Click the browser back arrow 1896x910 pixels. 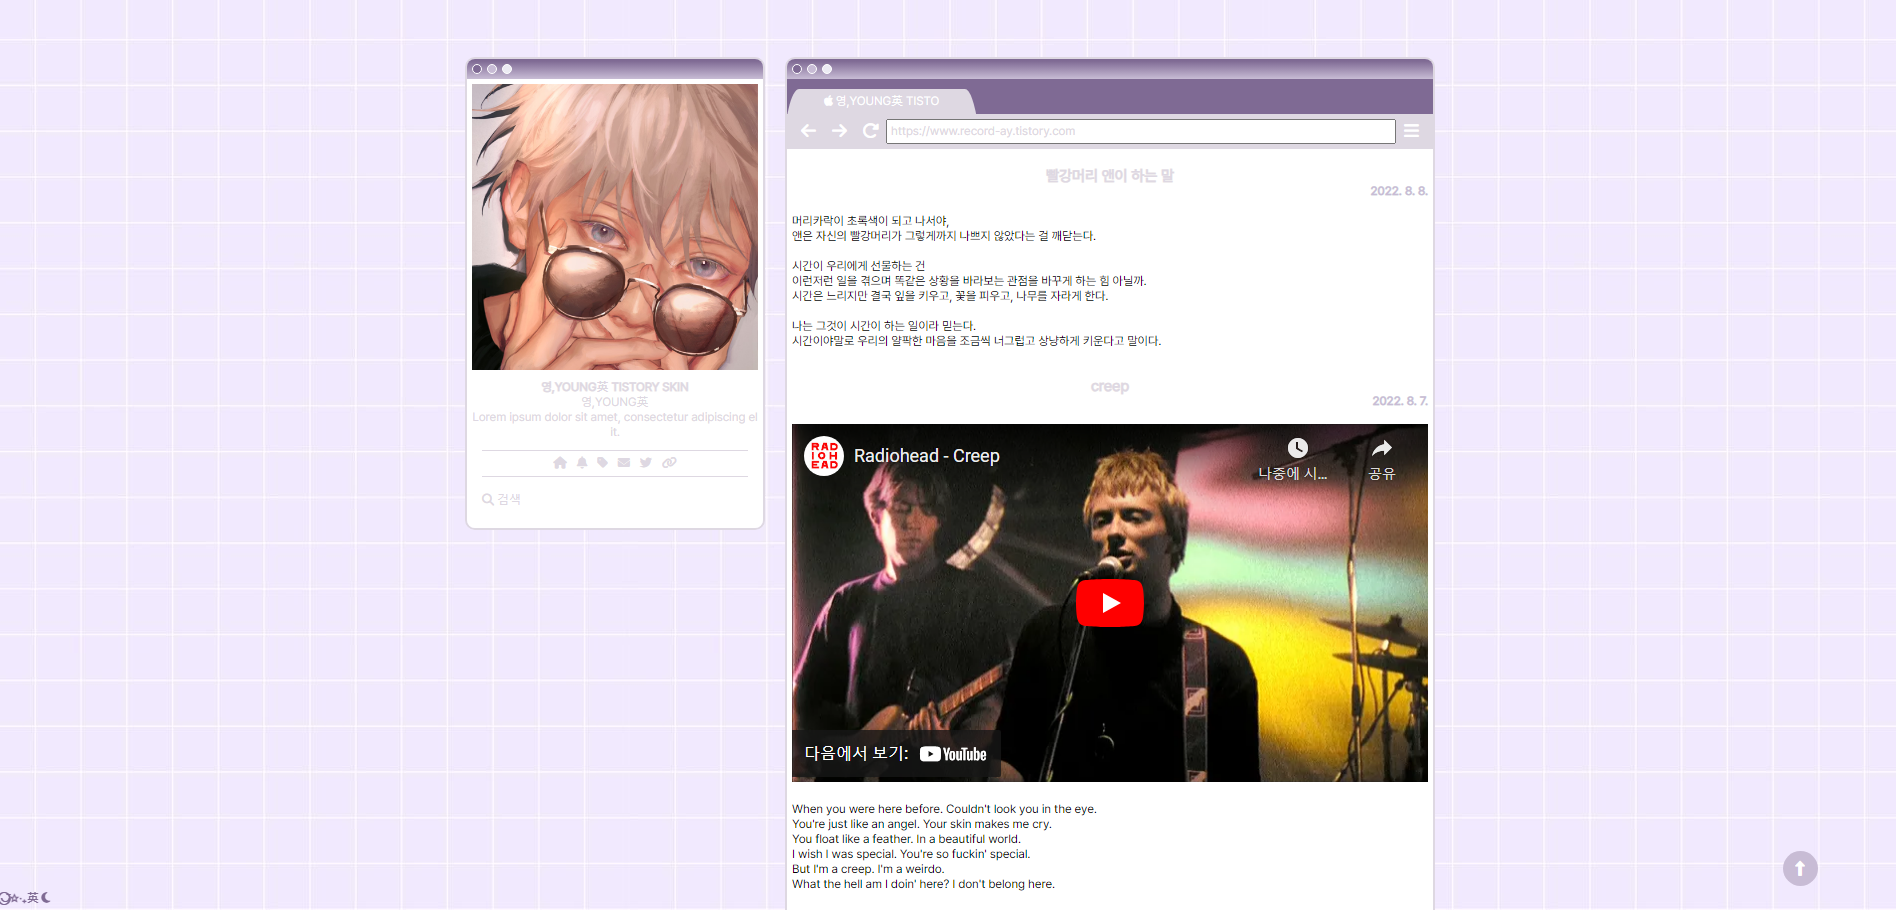click(809, 131)
